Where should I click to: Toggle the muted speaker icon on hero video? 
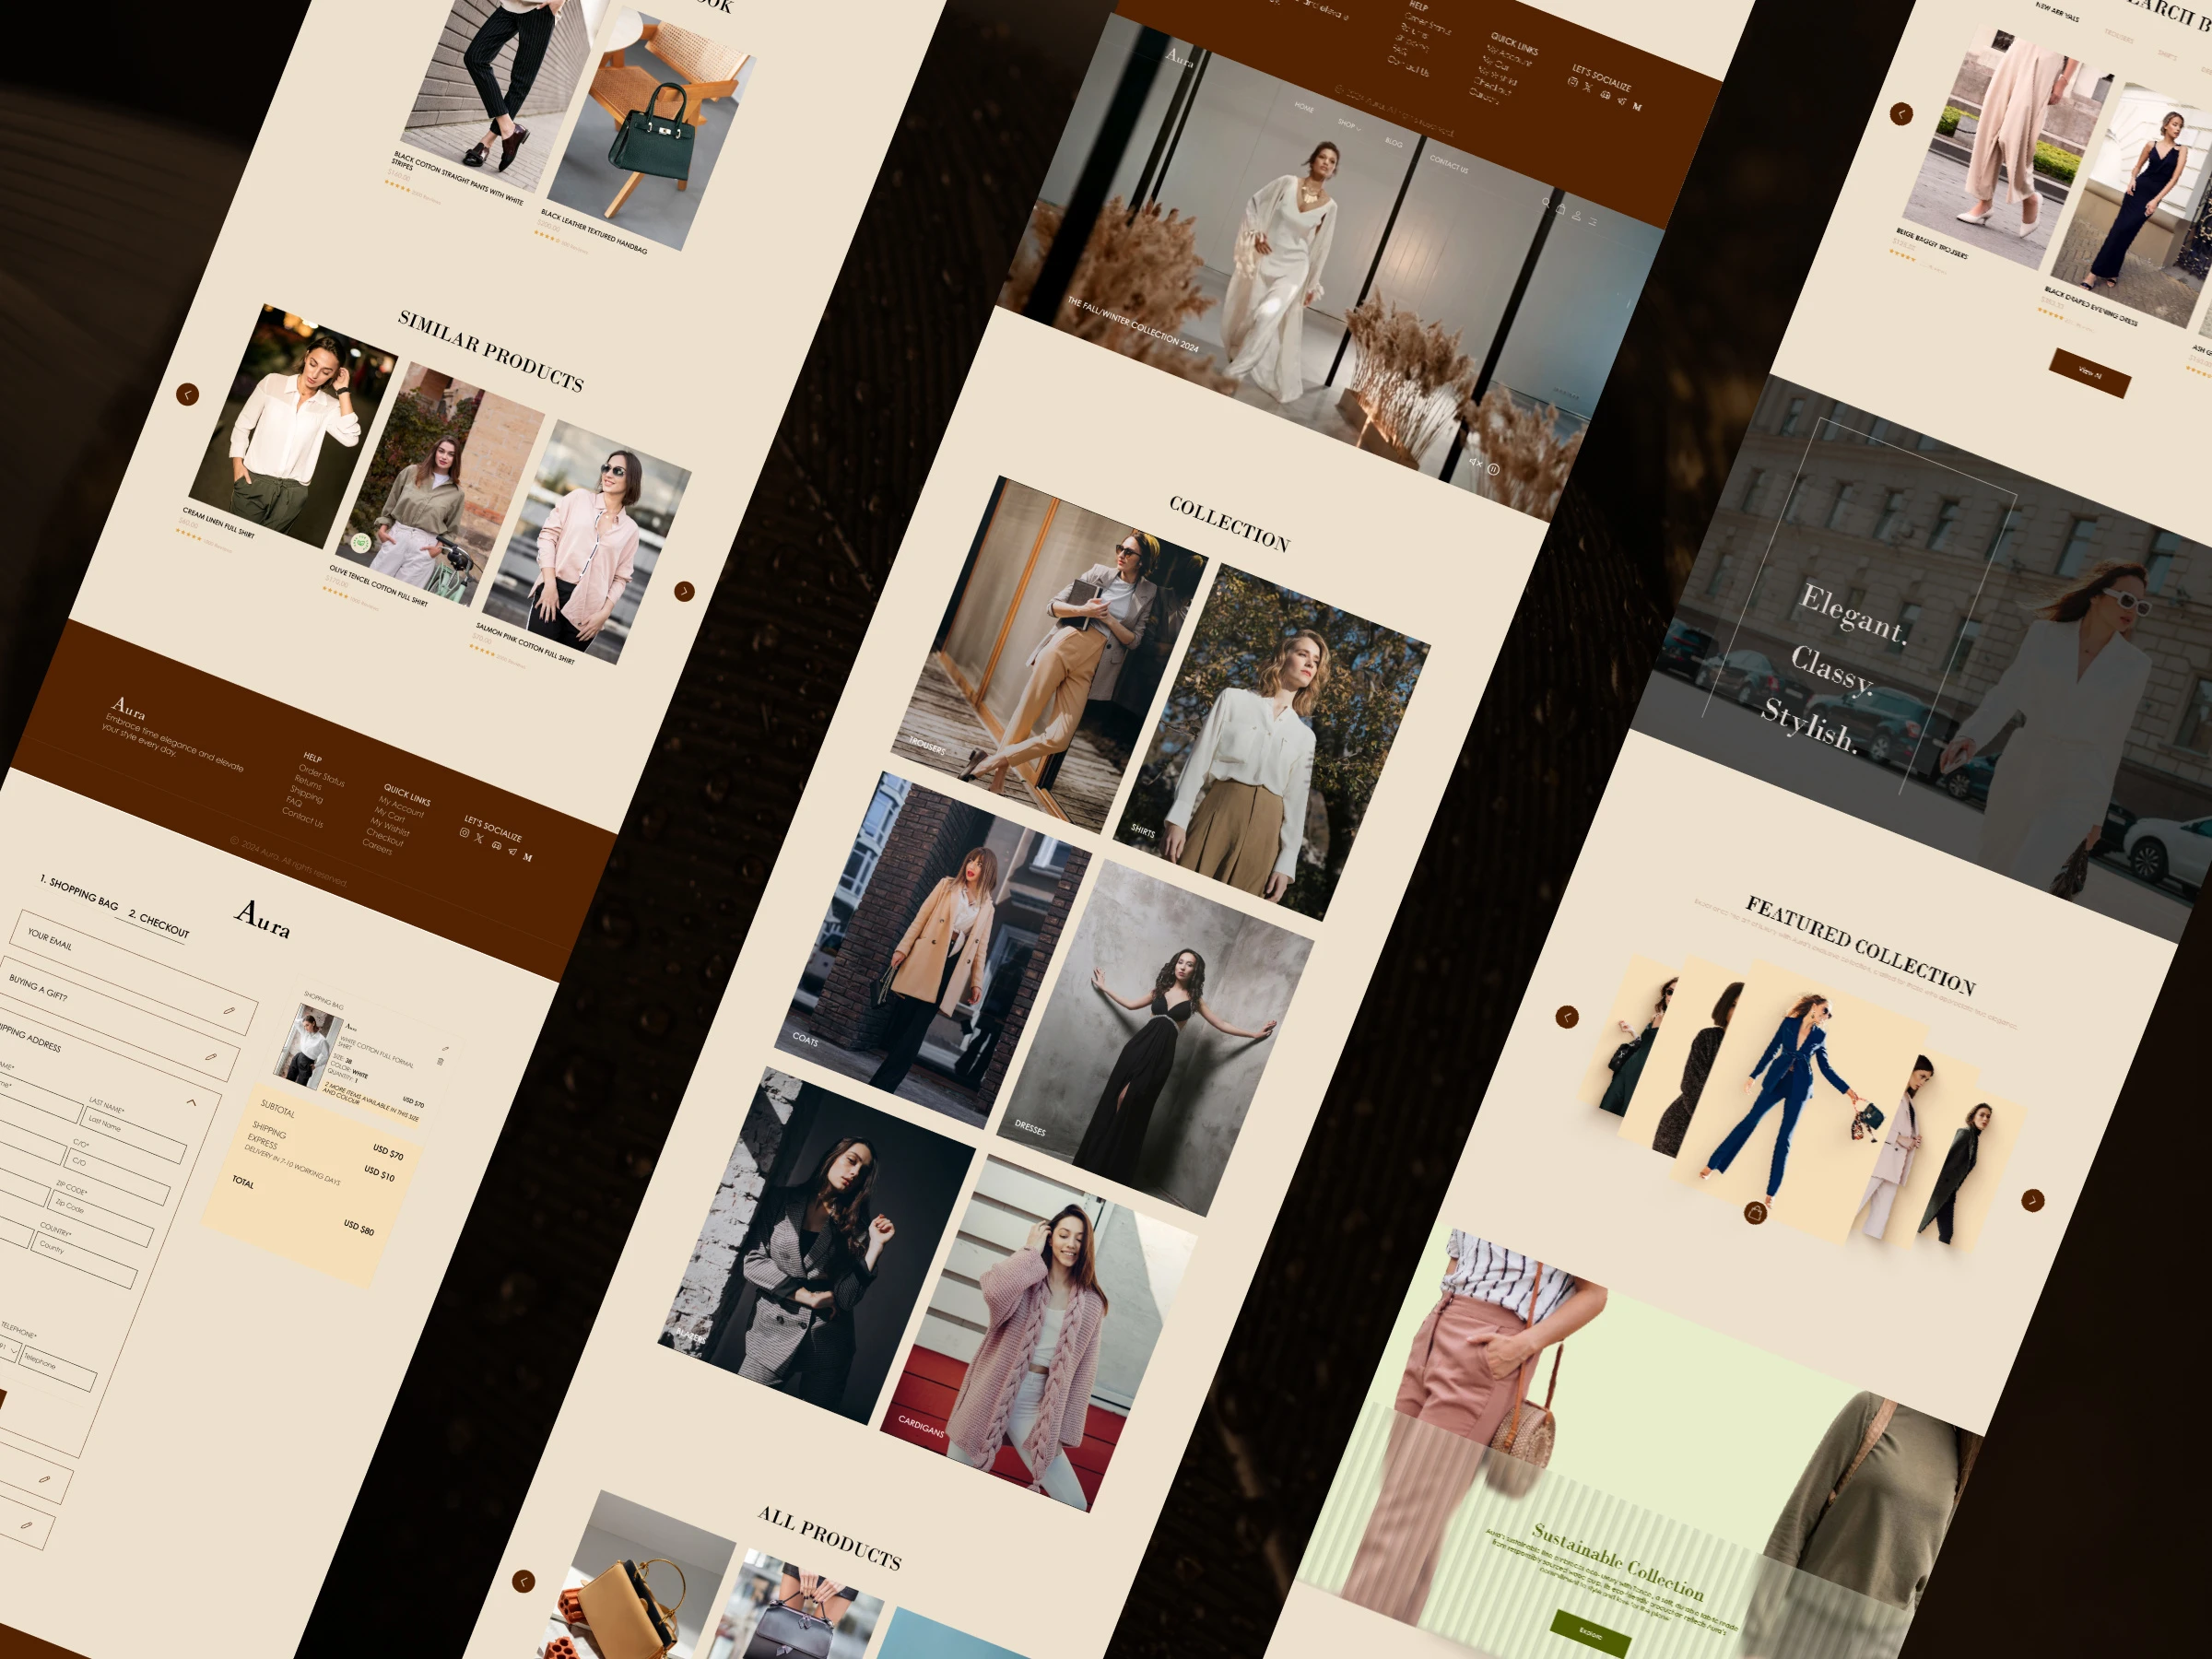pyautogui.click(x=1475, y=463)
